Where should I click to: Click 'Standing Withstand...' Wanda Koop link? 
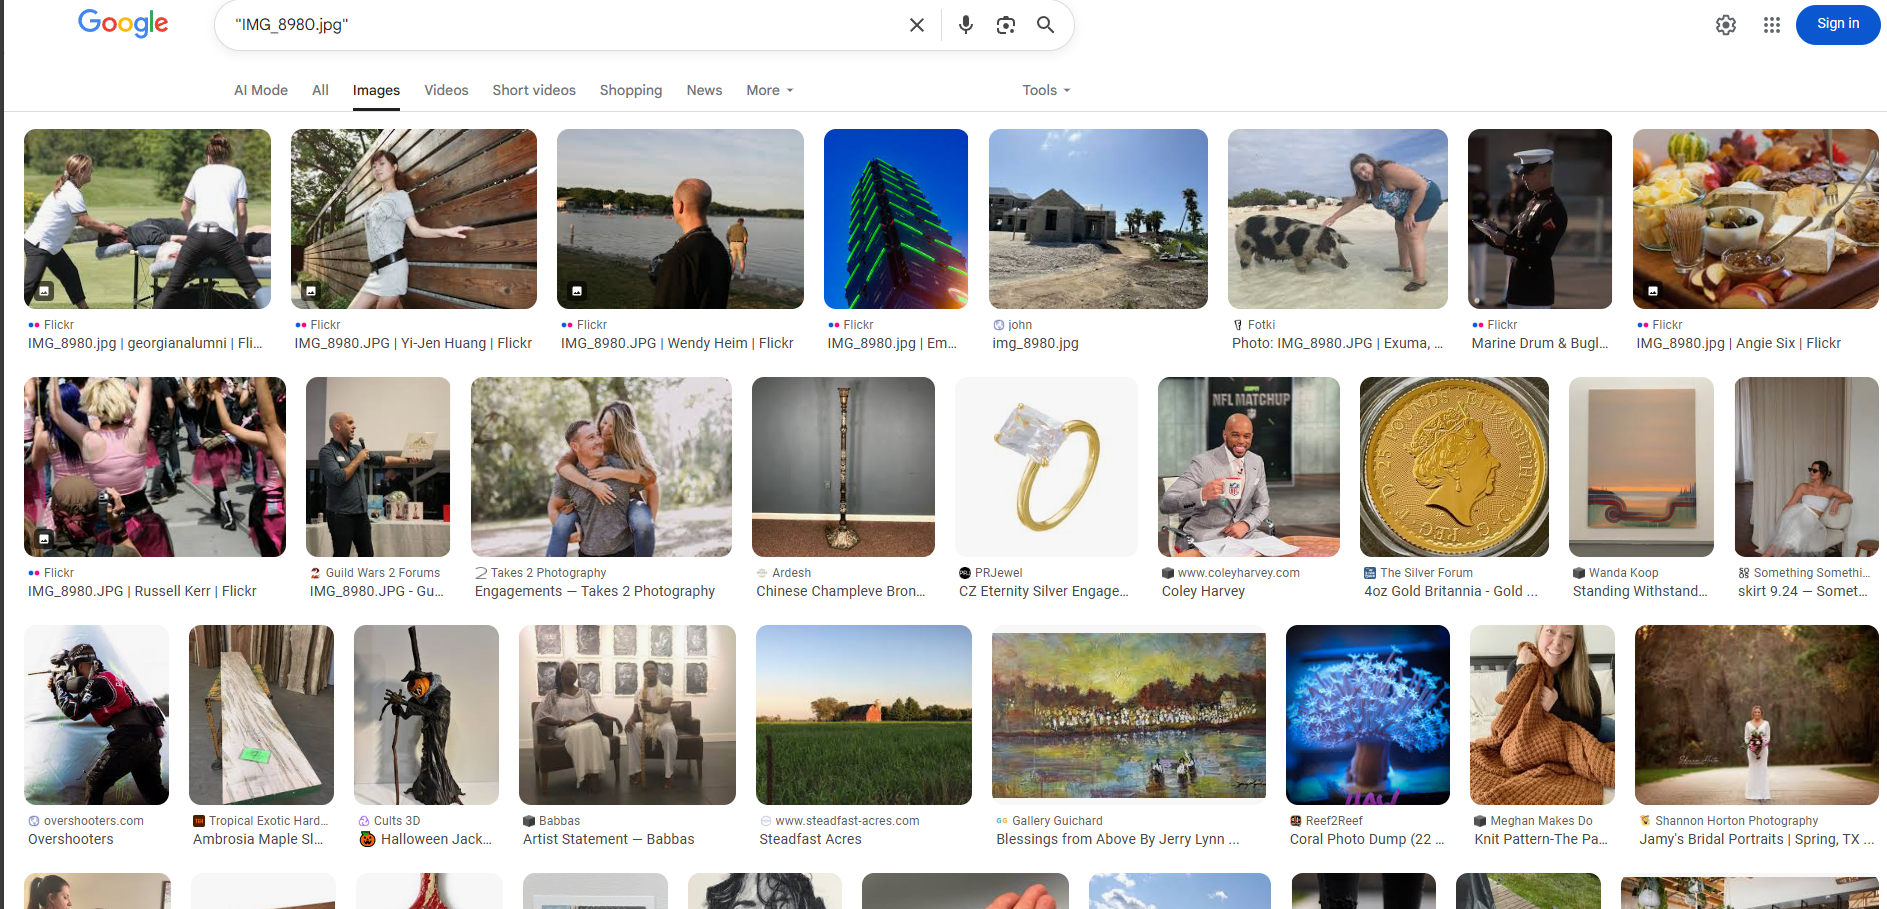pyautogui.click(x=1640, y=591)
